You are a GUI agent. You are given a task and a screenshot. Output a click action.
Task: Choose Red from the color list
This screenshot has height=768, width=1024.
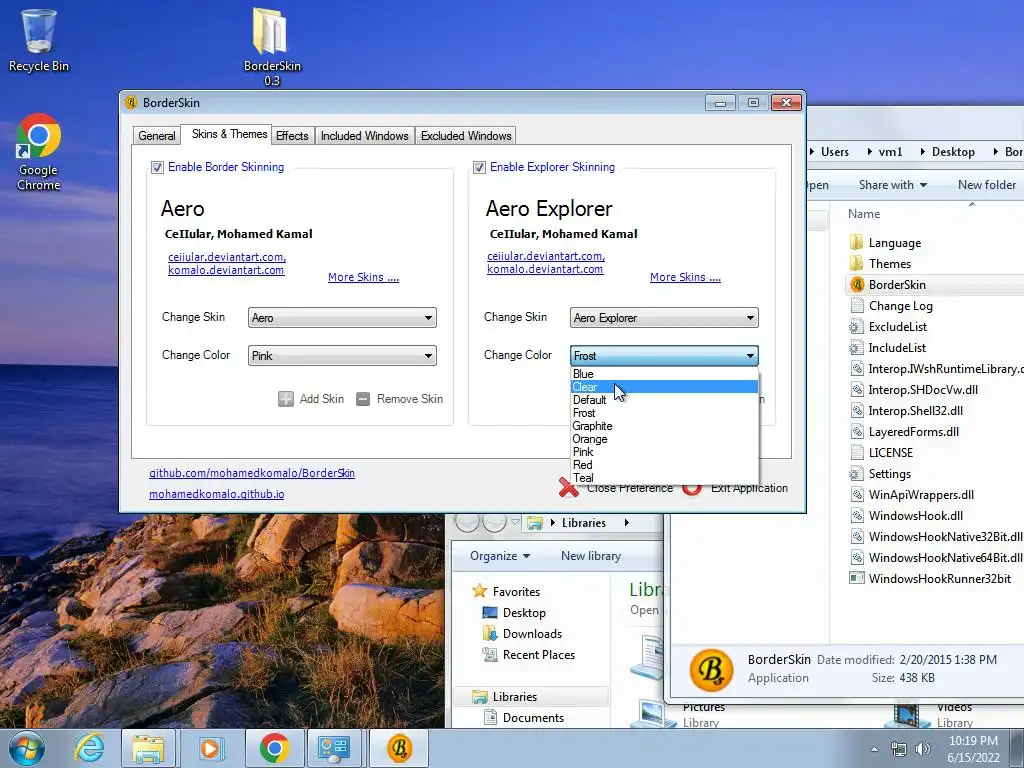pos(664,465)
